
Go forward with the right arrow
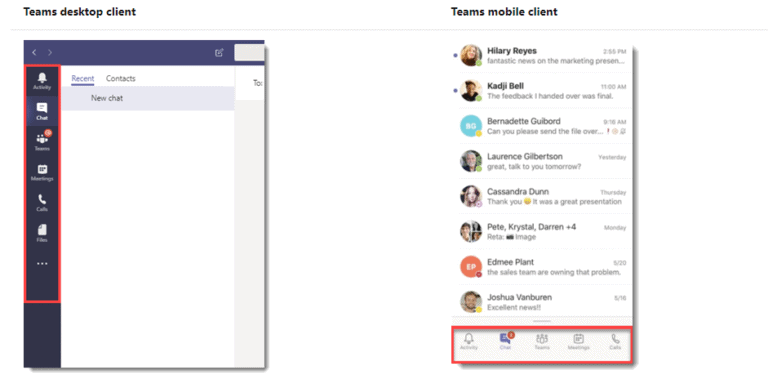[x=50, y=52]
